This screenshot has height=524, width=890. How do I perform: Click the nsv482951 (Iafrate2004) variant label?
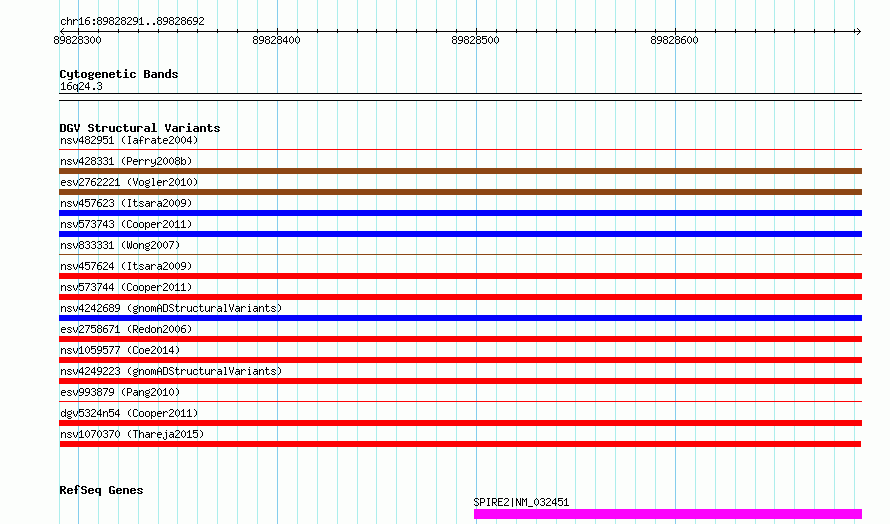129,140
